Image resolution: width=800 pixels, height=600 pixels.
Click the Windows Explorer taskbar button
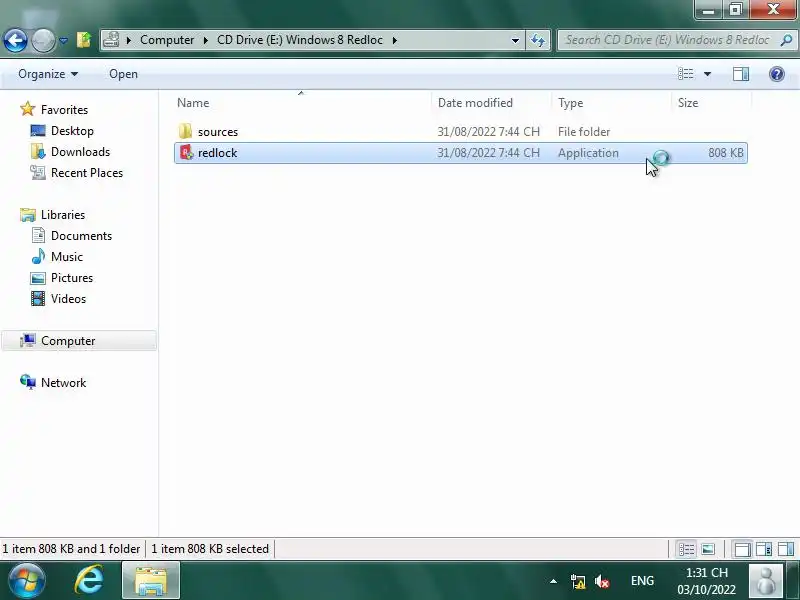[x=151, y=581]
